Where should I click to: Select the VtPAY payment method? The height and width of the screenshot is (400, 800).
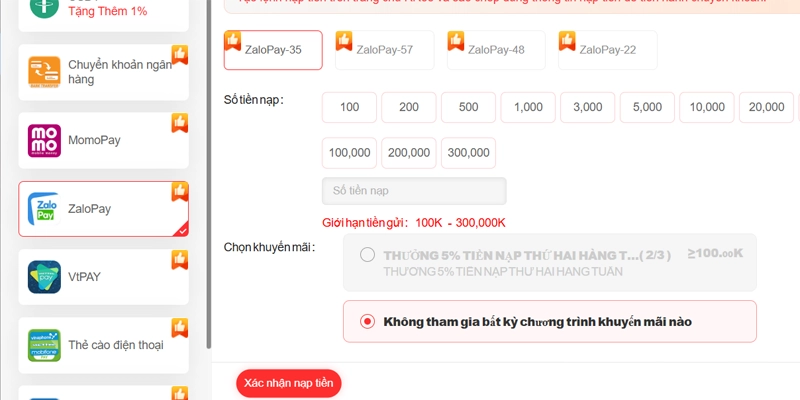coord(104,277)
